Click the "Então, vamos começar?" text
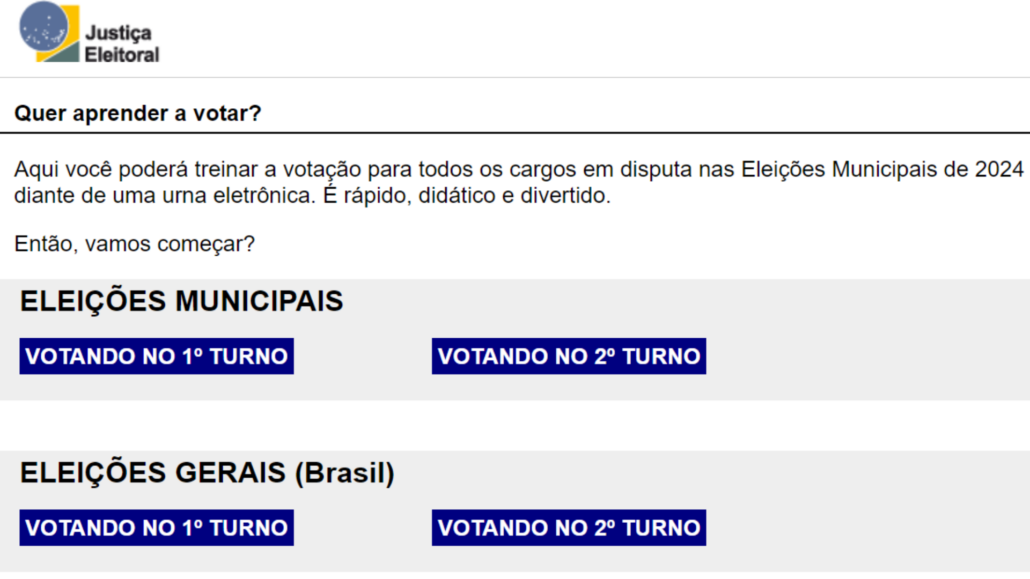This screenshot has height=579, width=1030. click(134, 243)
